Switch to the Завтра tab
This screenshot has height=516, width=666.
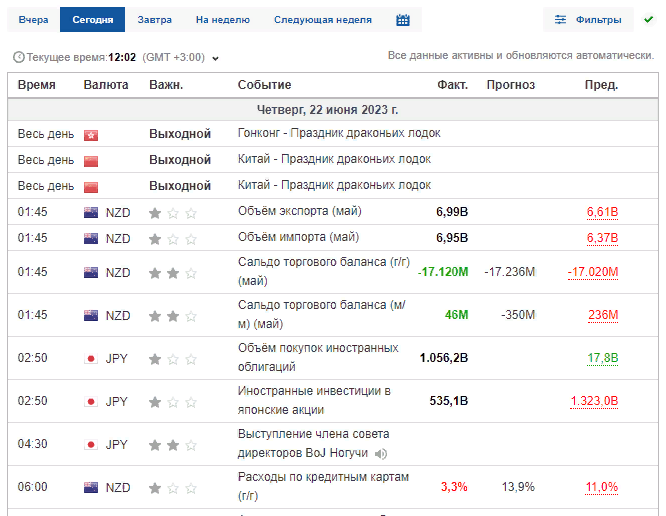click(154, 20)
